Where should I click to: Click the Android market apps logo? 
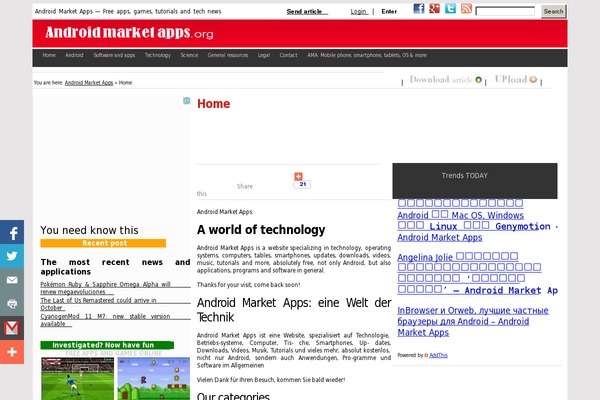click(x=129, y=33)
